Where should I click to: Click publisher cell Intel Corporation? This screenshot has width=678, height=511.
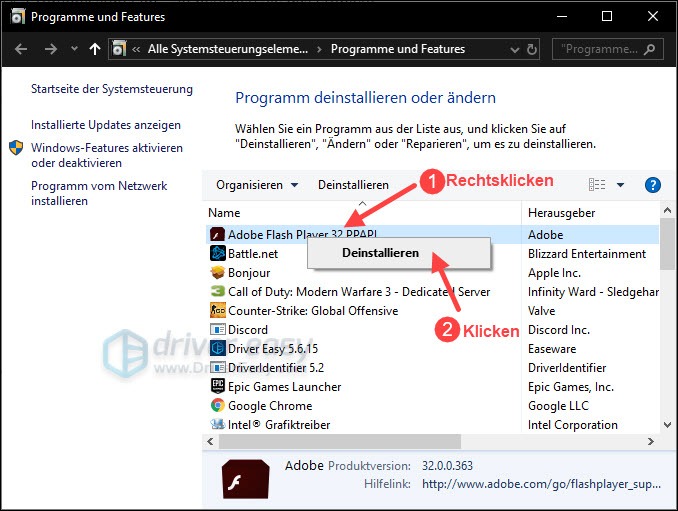tap(572, 425)
